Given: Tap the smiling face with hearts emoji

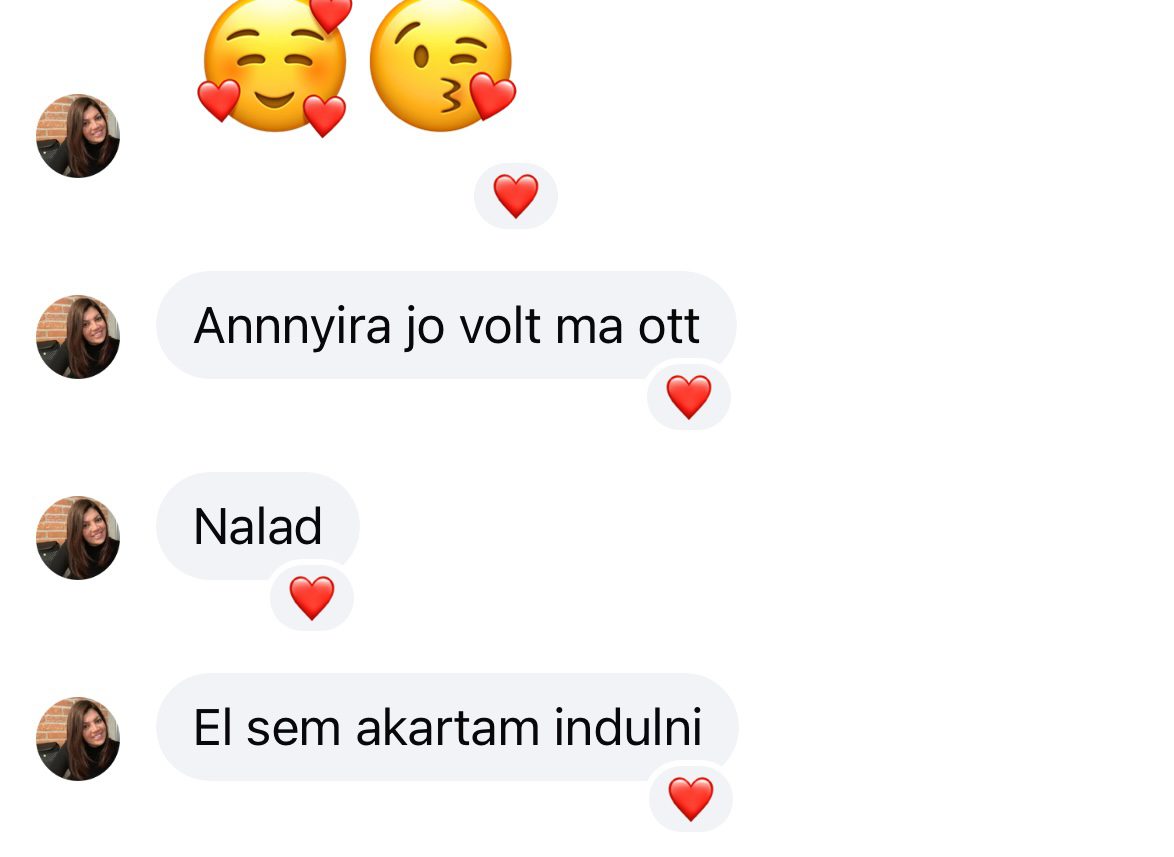Looking at the screenshot, I should 274,67.
